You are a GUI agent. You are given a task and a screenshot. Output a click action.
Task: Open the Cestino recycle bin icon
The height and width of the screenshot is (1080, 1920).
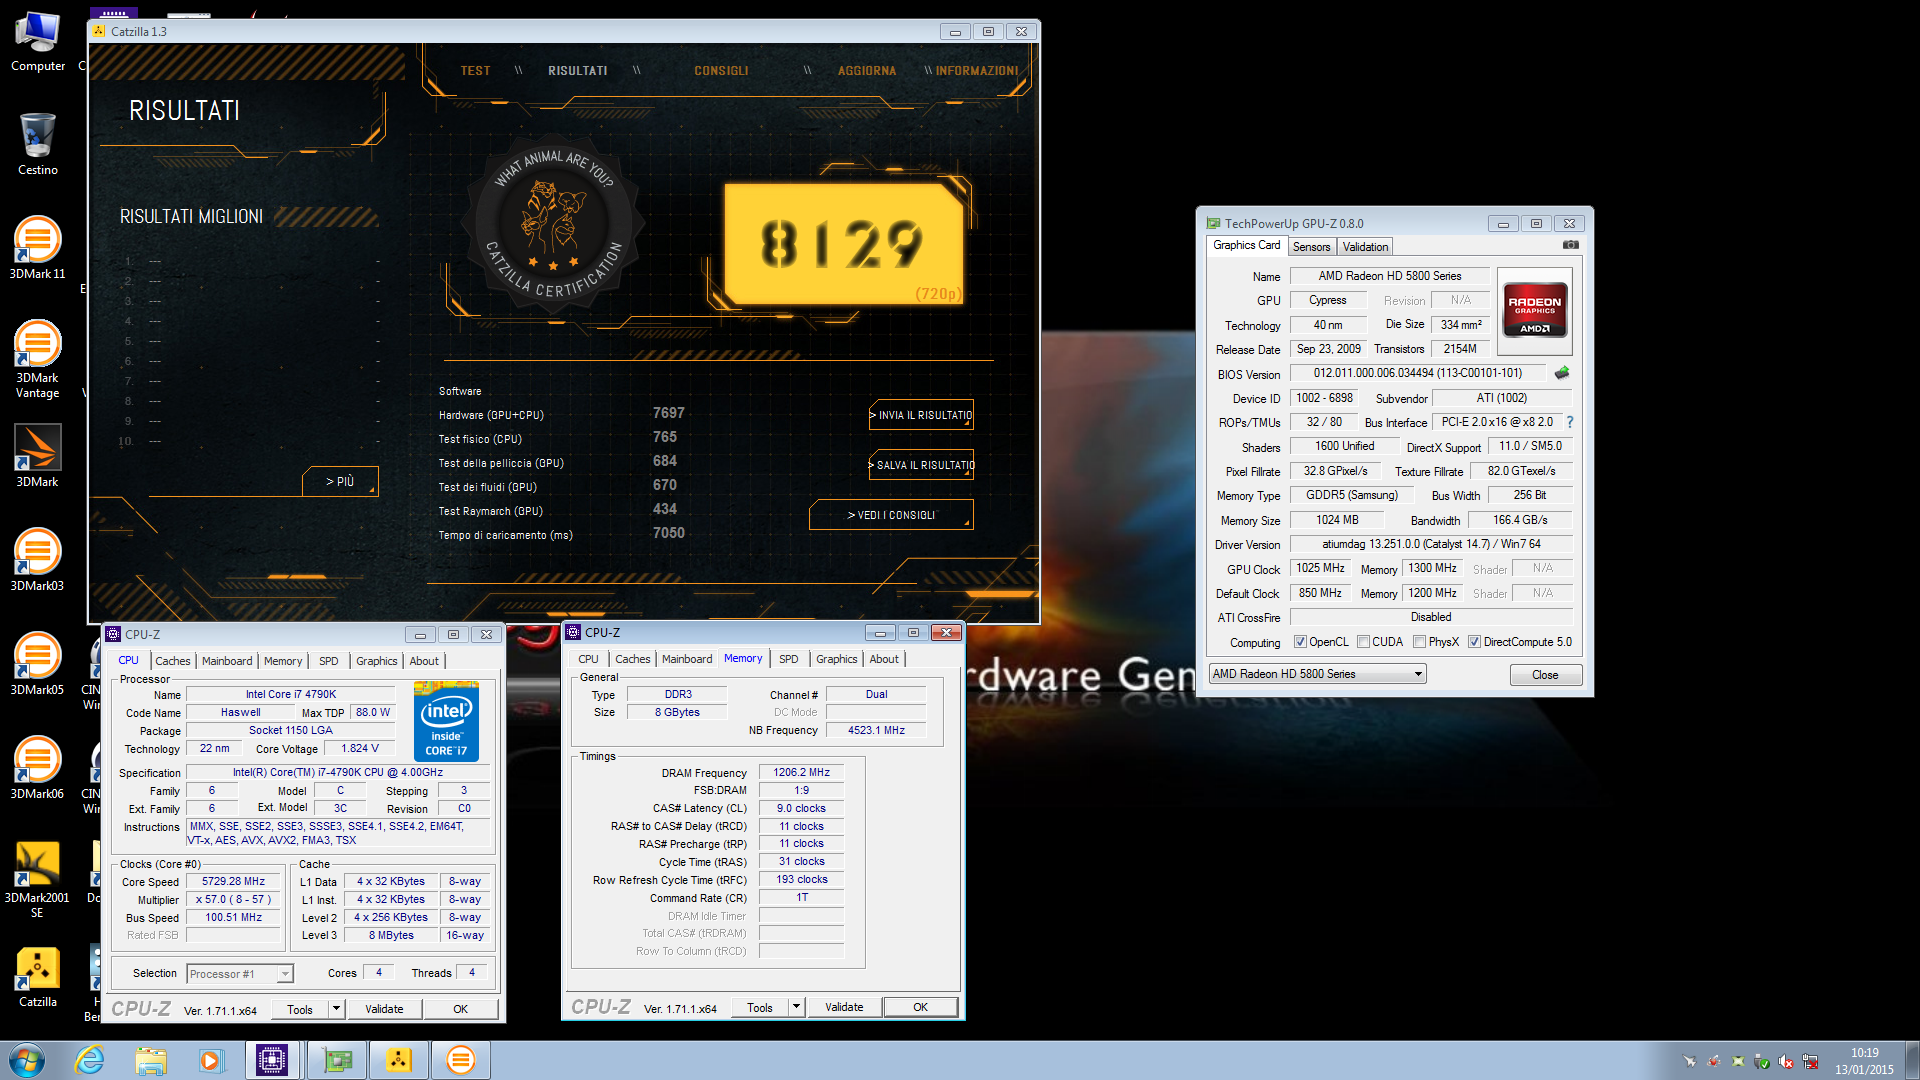click(37, 145)
